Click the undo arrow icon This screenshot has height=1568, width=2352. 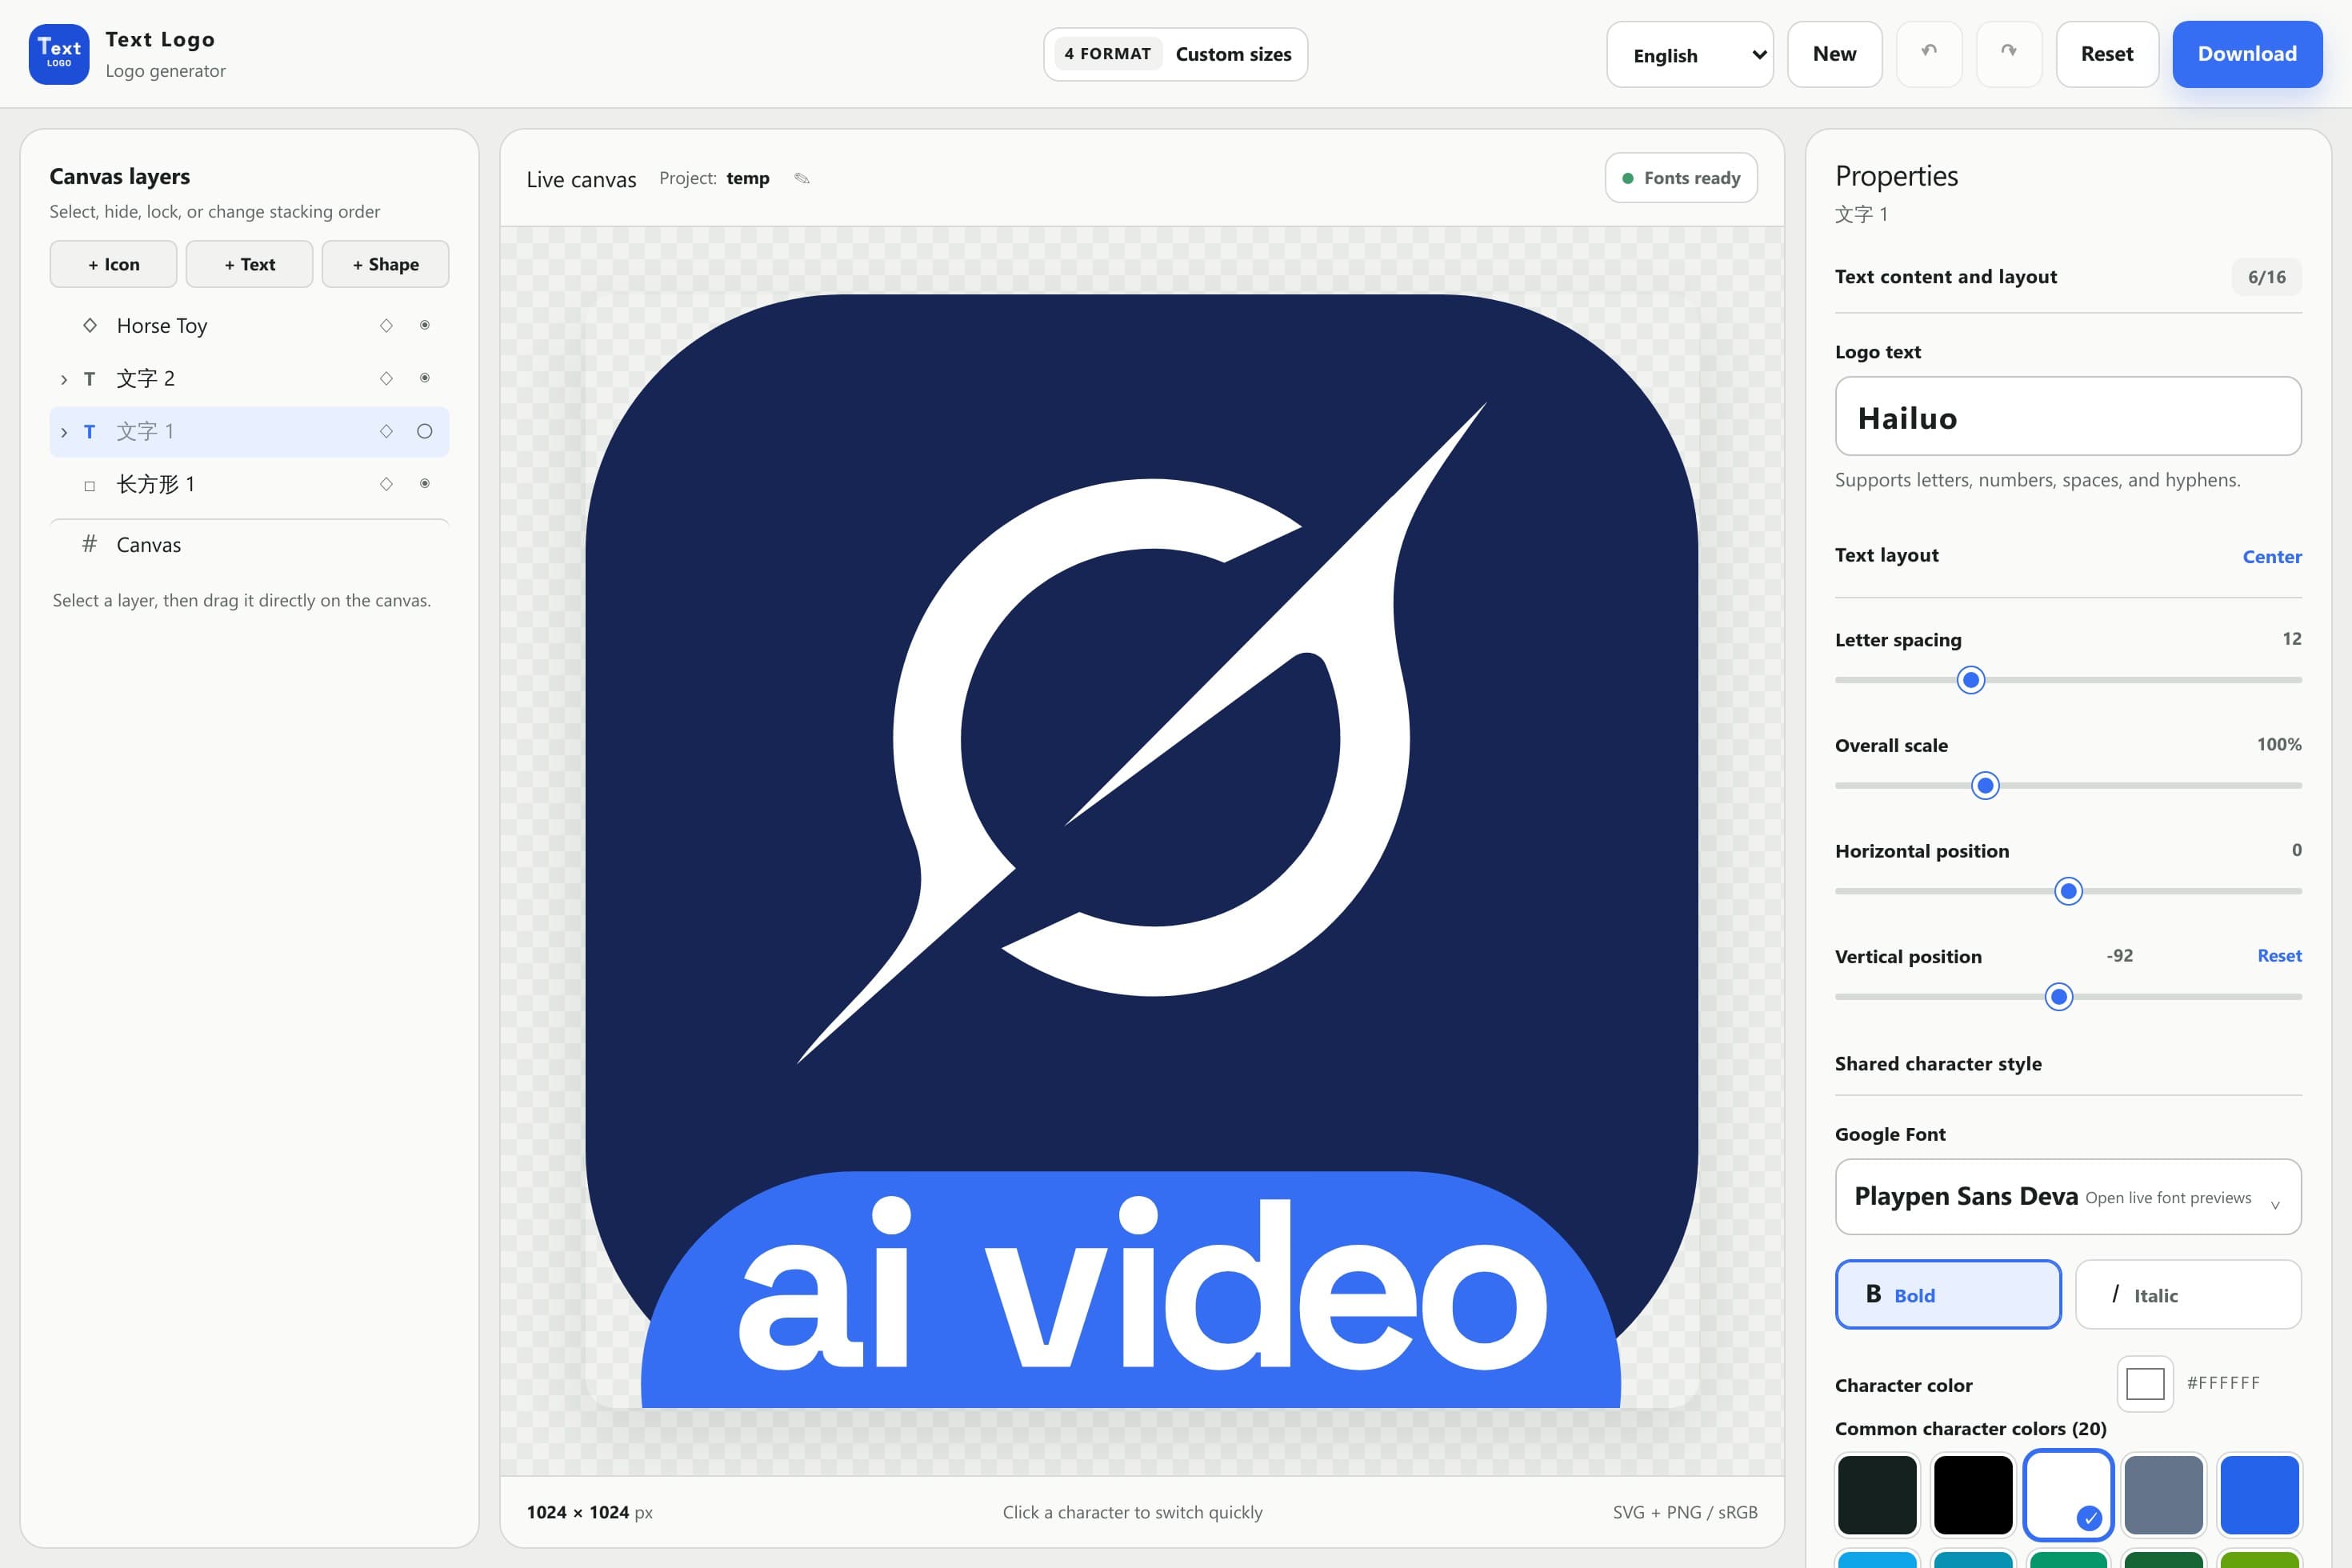point(1929,53)
